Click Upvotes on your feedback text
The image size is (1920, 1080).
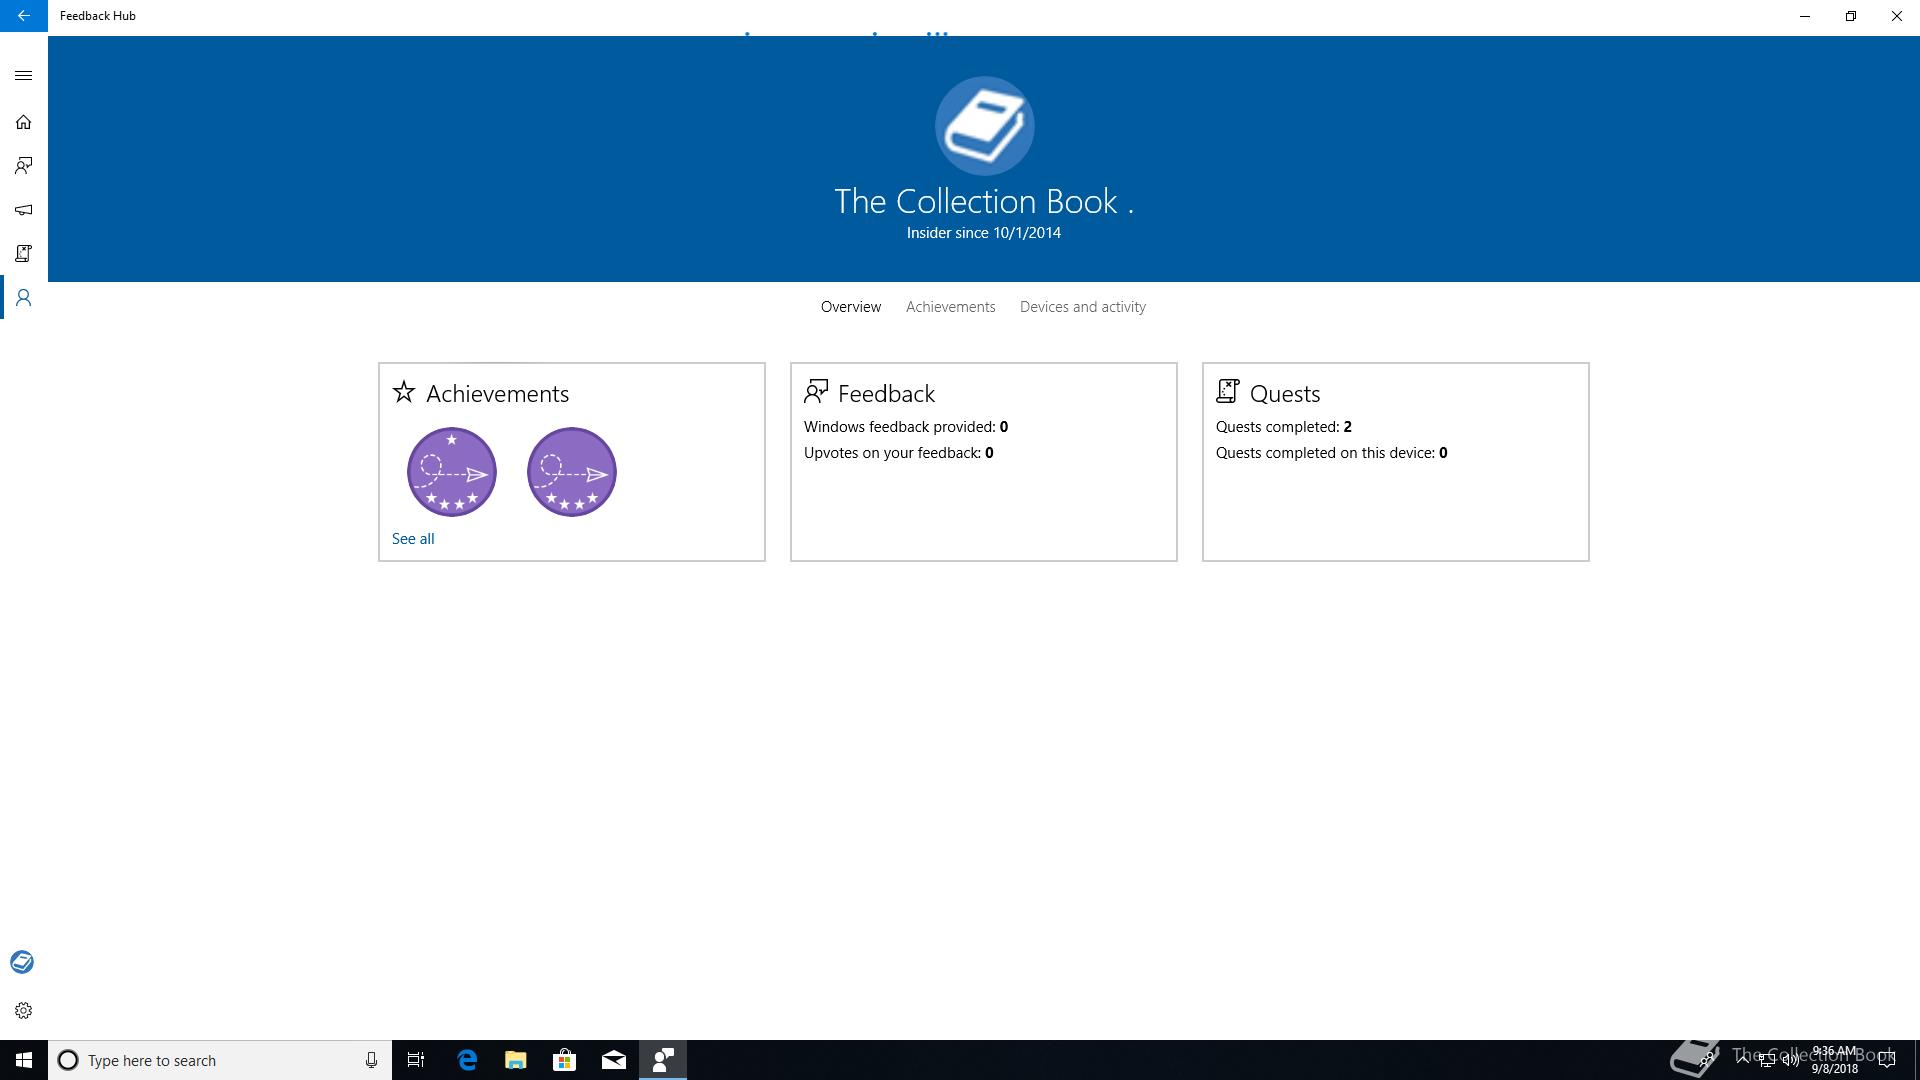(x=898, y=453)
